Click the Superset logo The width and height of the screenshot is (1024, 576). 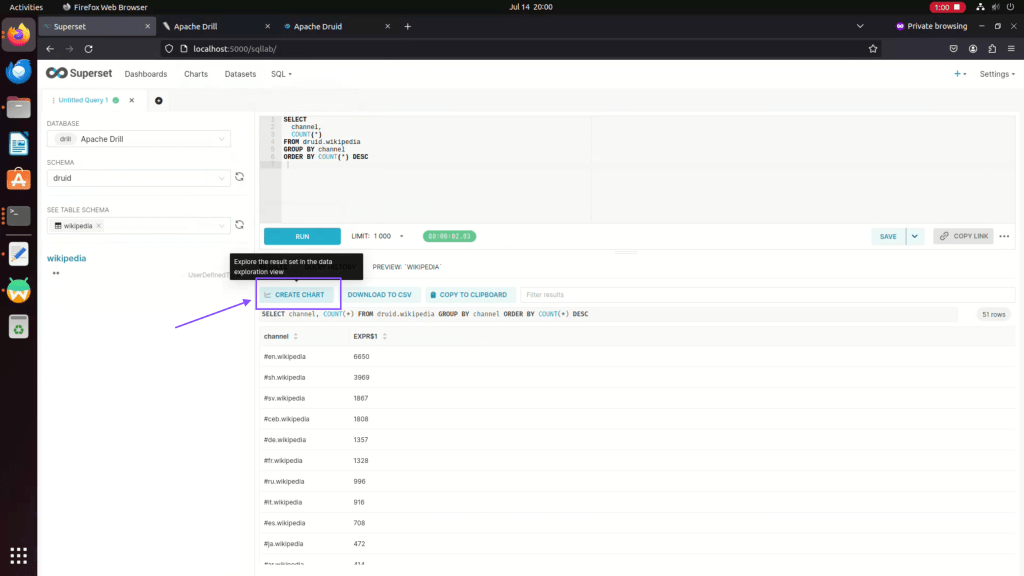tap(79, 73)
